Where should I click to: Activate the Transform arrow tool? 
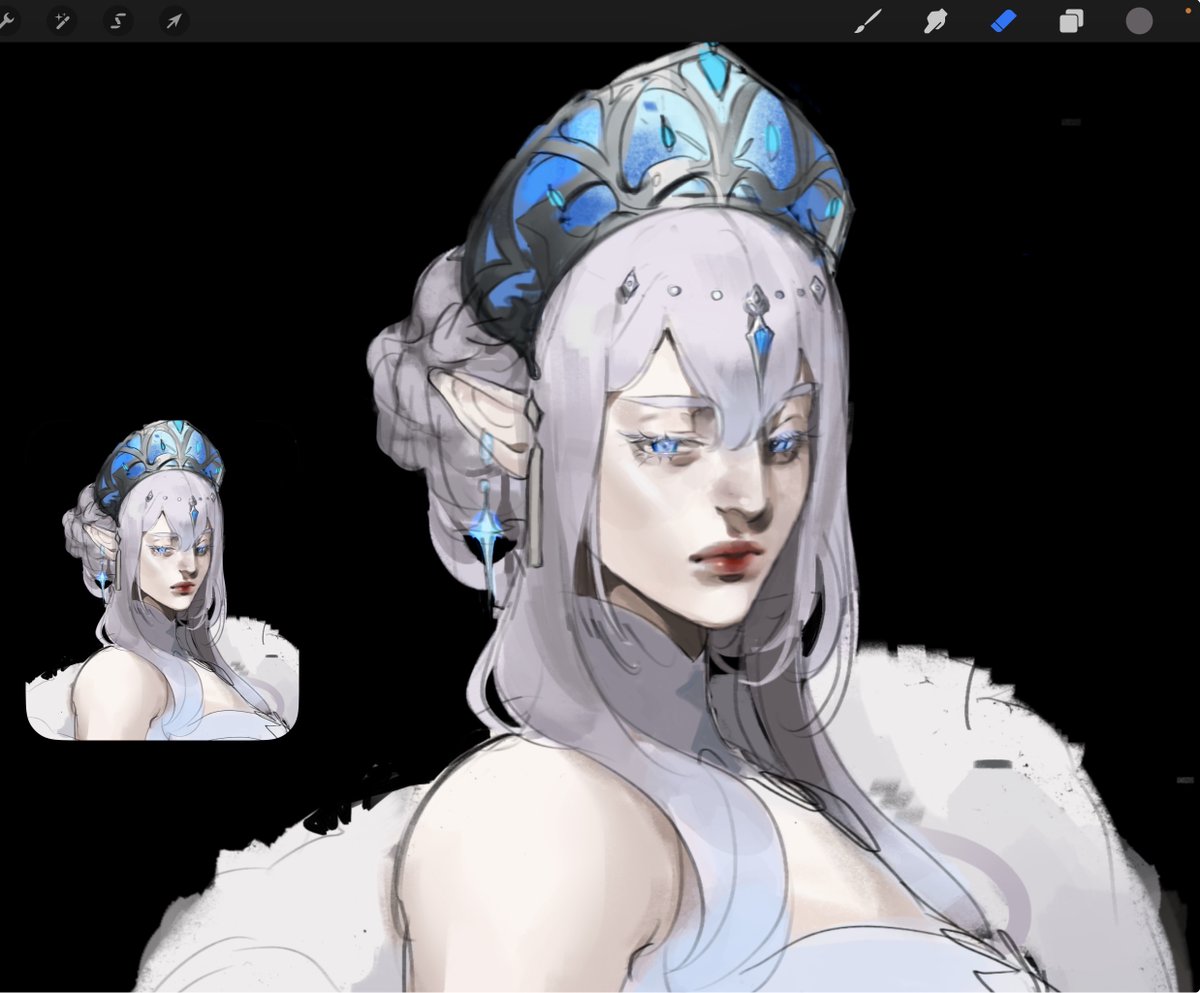(x=174, y=21)
